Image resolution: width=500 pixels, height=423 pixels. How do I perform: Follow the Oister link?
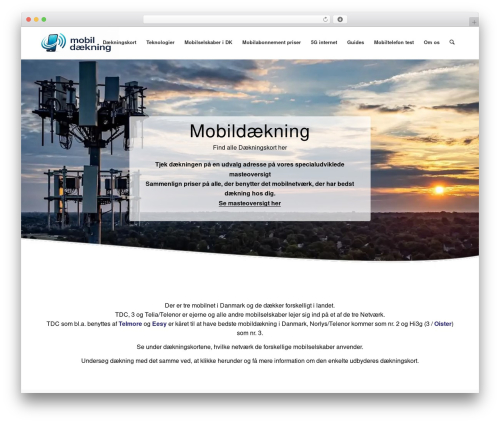[443, 324]
